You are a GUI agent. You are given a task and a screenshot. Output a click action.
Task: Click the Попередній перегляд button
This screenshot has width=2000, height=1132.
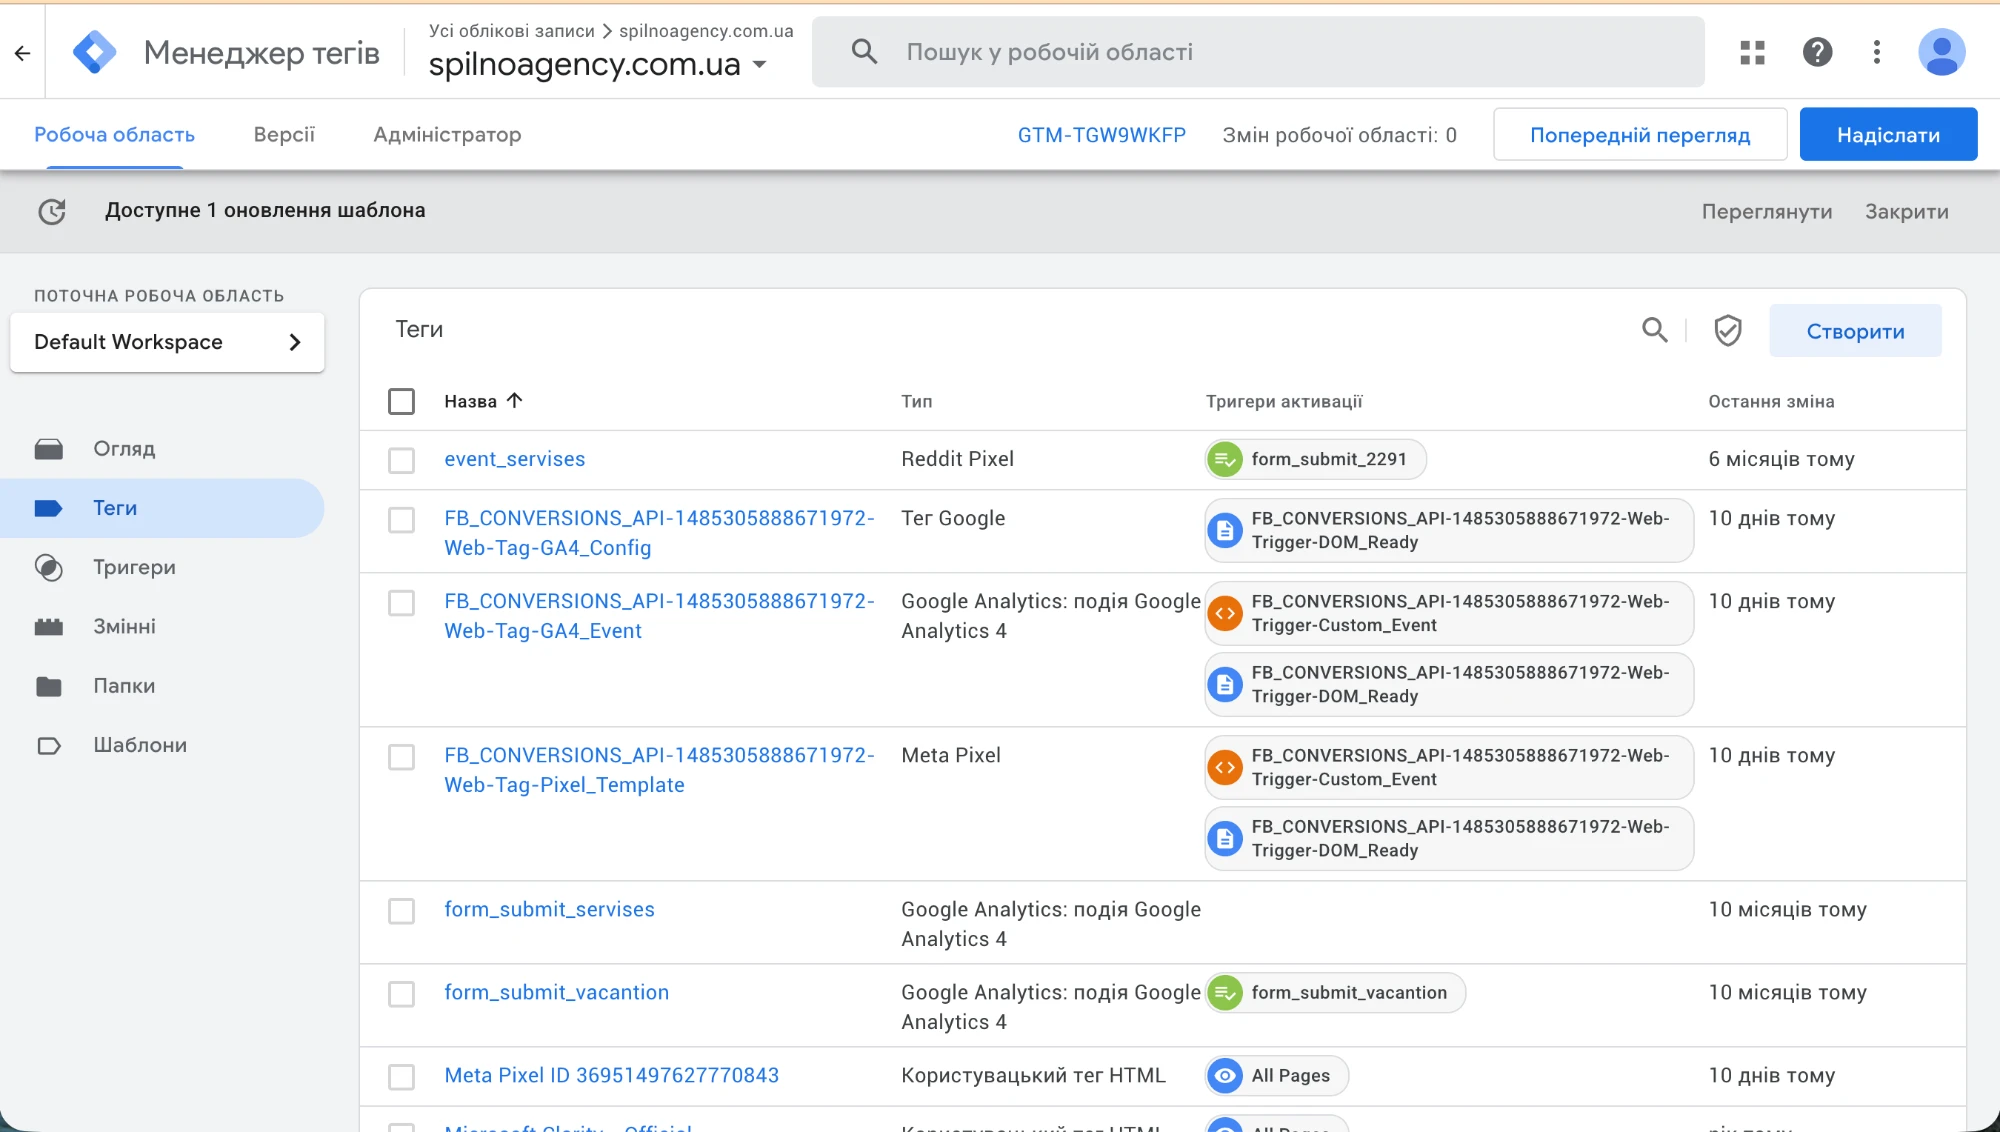(x=1640, y=135)
